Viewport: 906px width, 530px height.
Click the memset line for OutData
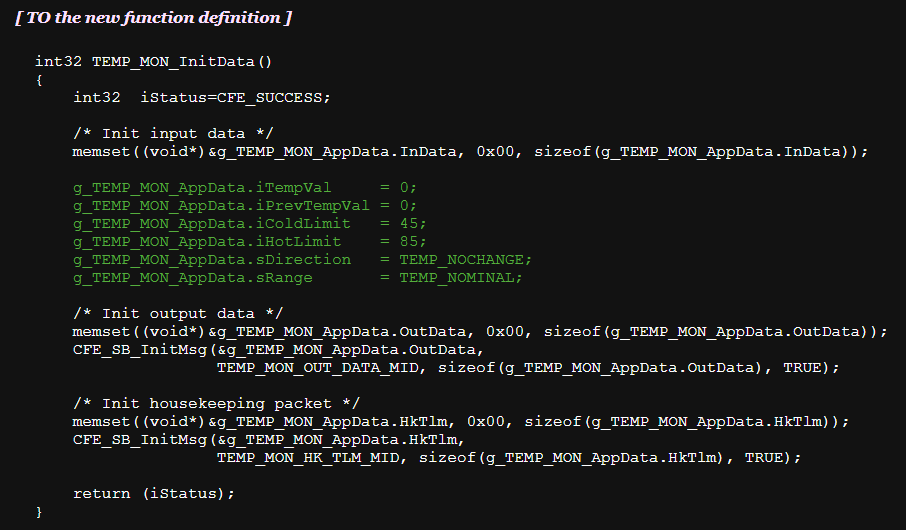480,331
